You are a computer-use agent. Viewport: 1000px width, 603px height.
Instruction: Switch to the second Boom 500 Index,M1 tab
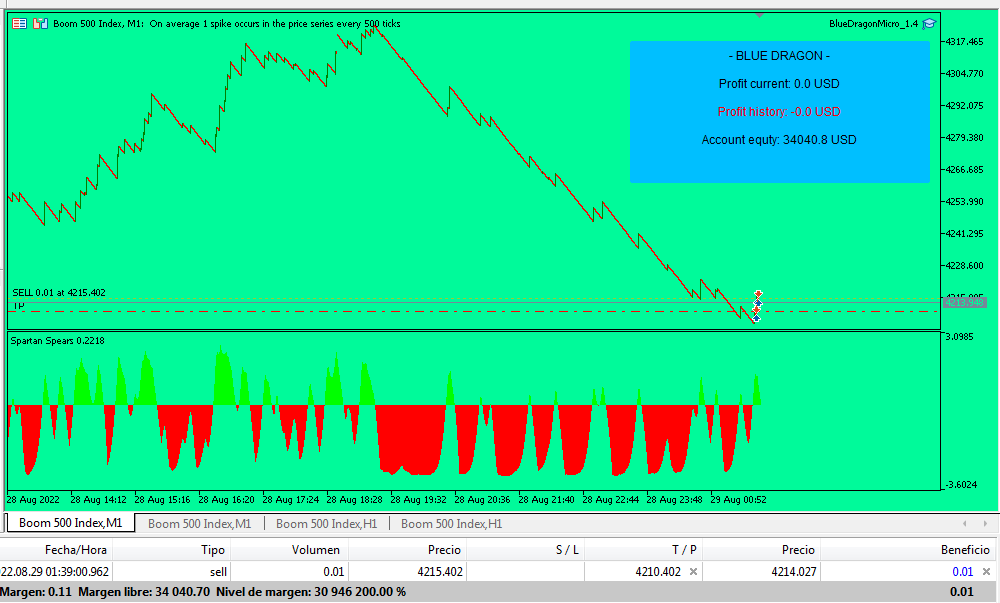(200, 523)
